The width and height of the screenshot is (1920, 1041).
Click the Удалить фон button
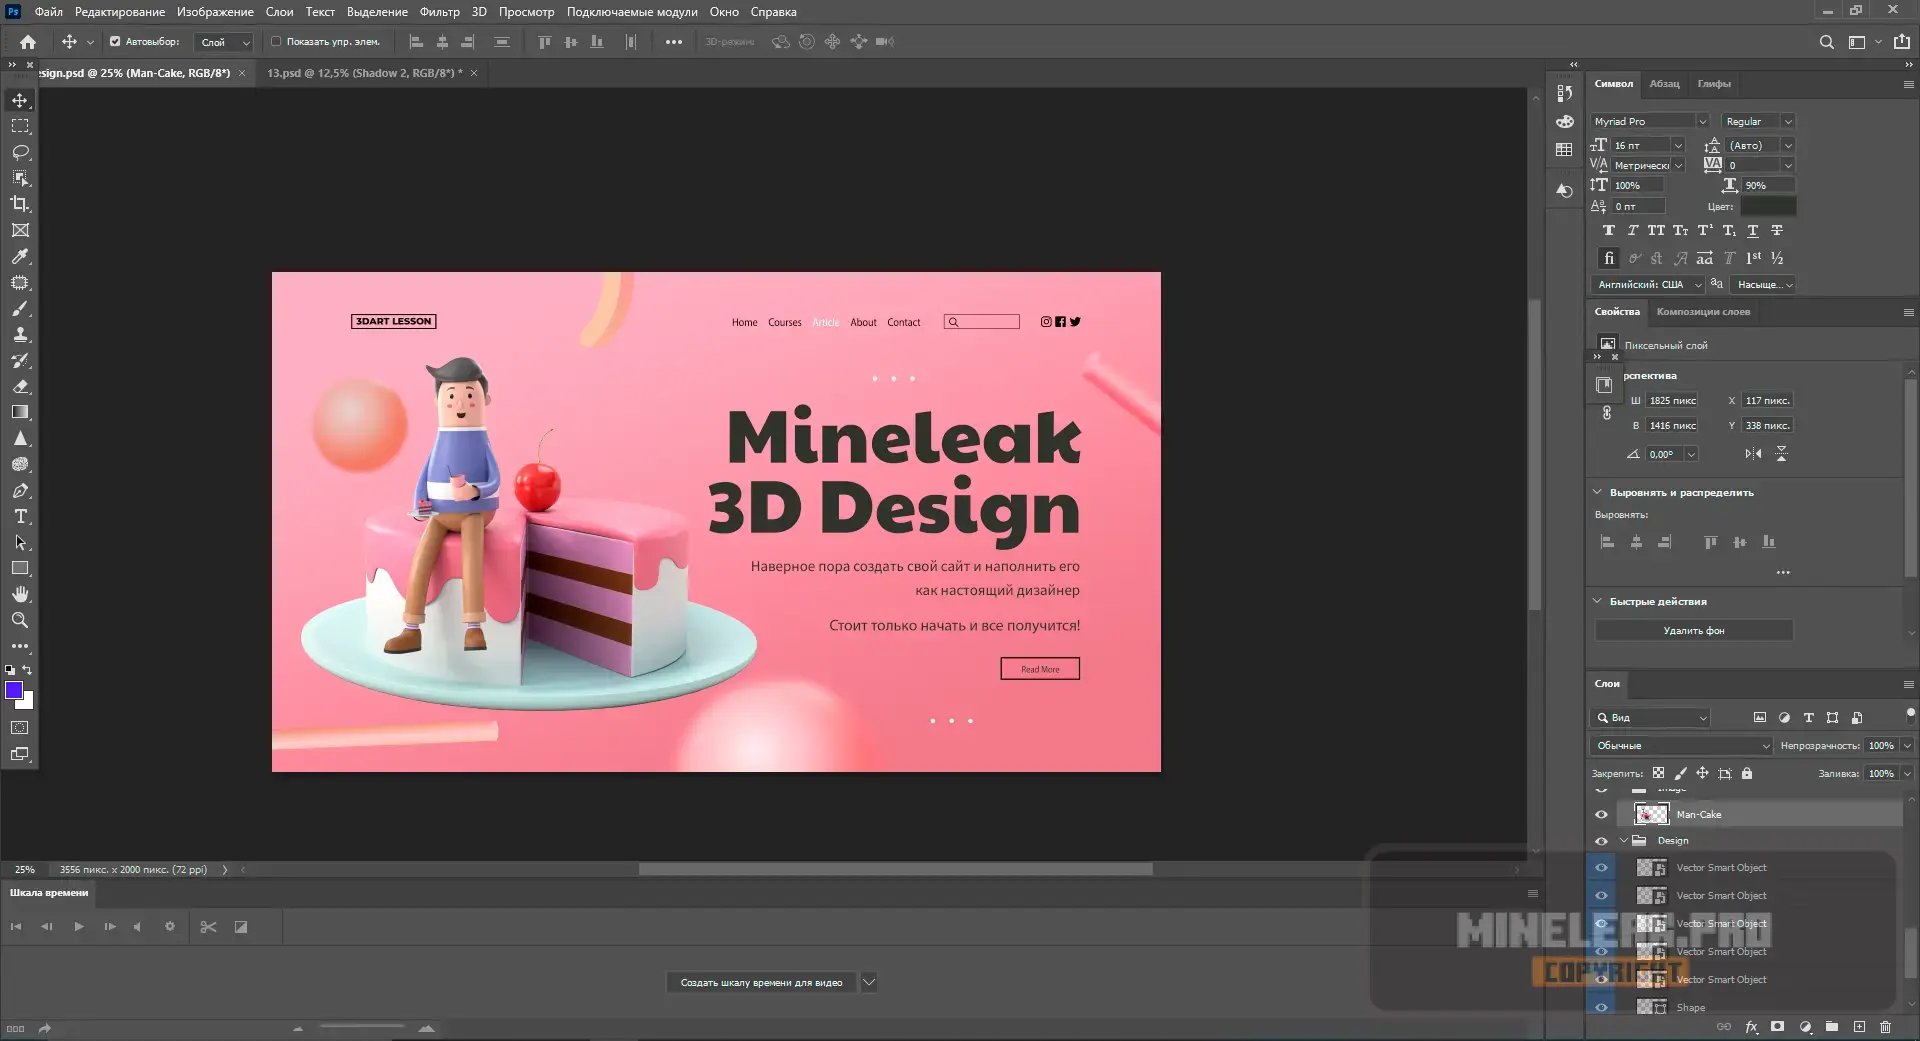[1694, 631]
